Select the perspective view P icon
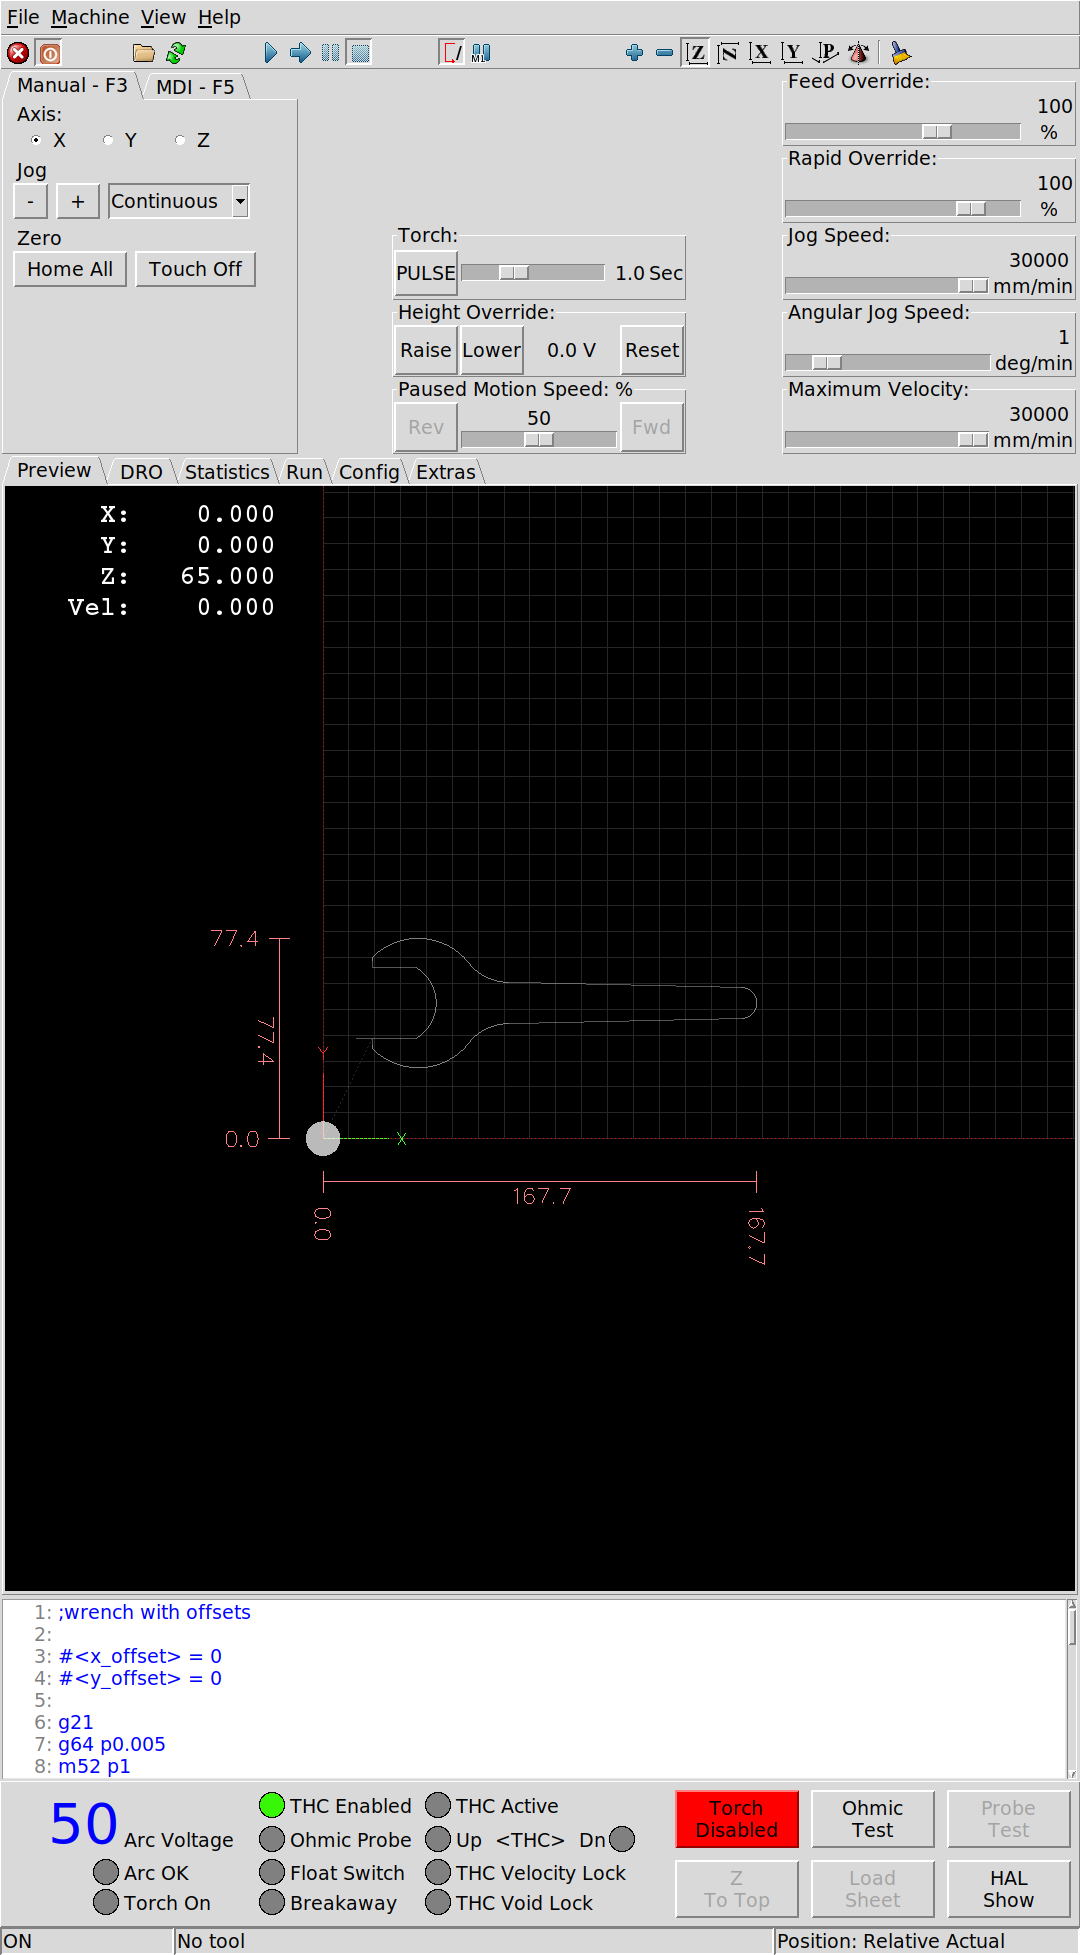The width and height of the screenshot is (1080, 1955). pyautogui.click(x=825, y=53)
